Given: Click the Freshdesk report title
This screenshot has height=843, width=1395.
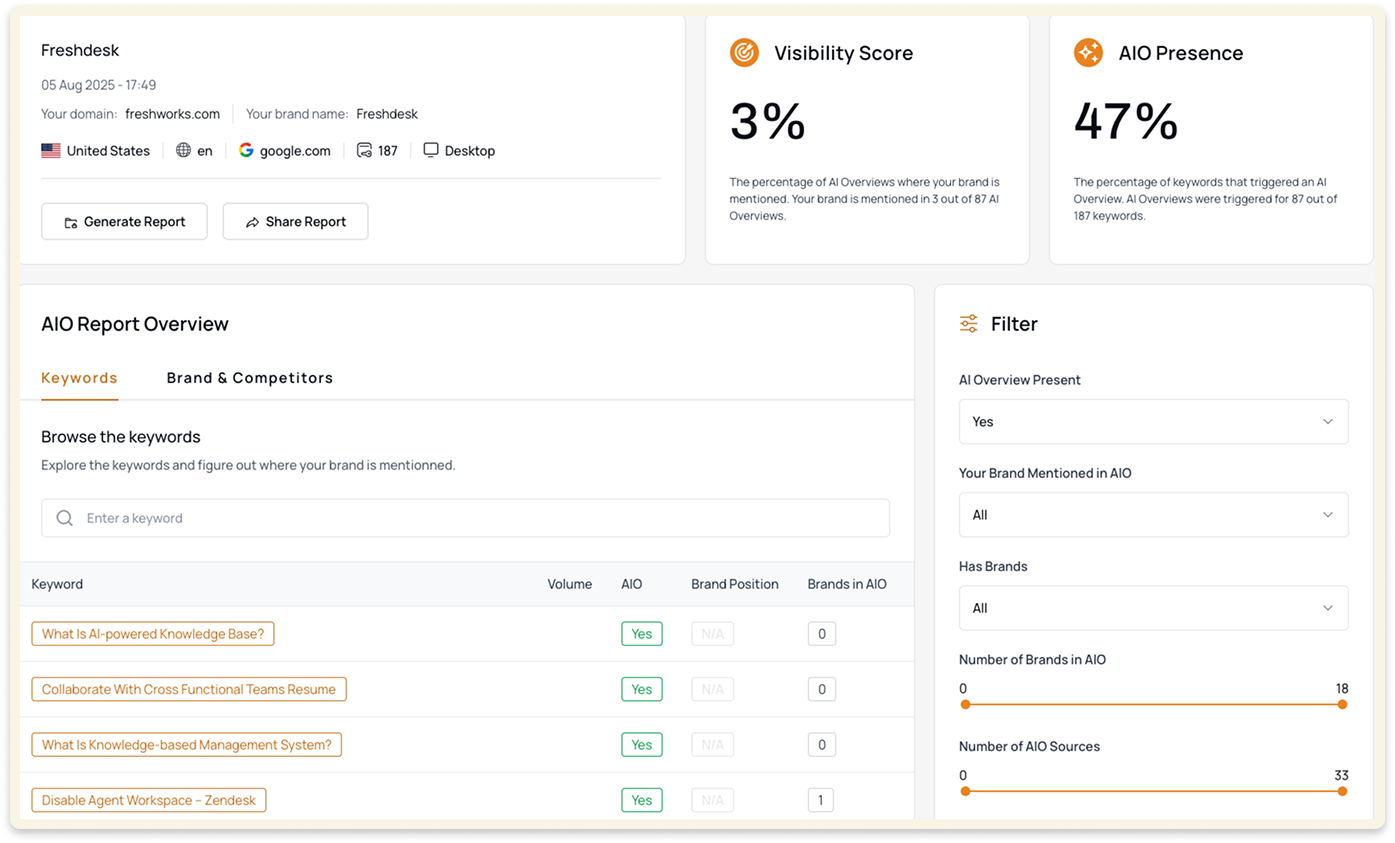Looking at the screenshot, I should [80, 50].
